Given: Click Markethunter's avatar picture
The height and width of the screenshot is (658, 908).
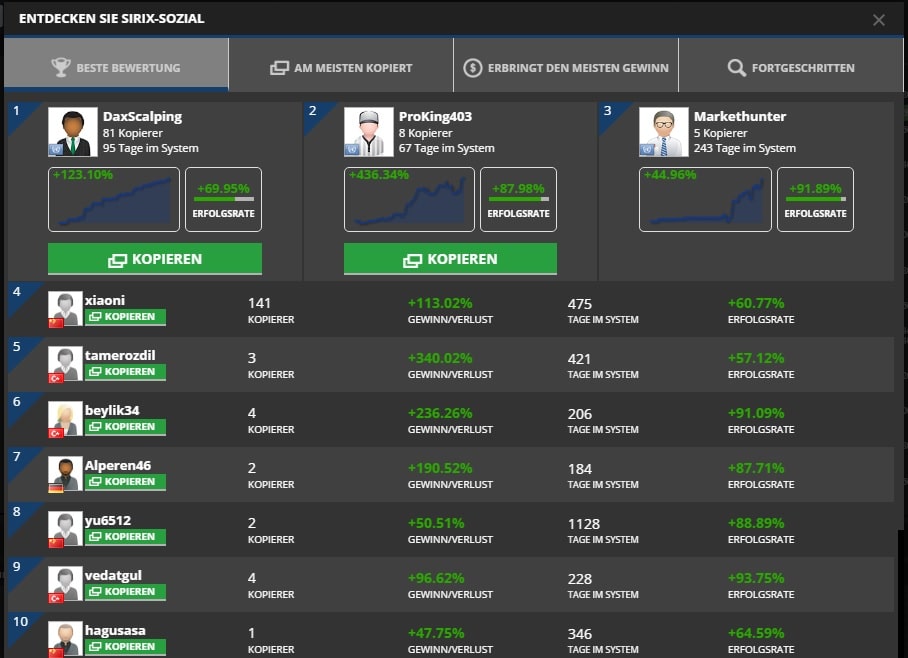Looking at the screenshot, I should click(x=663, y=132).
